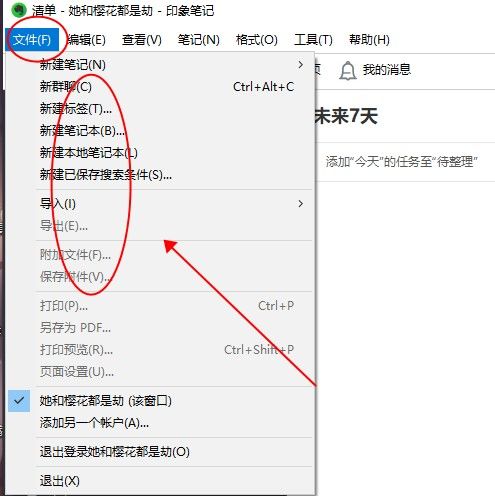This screenshot has height=496, width=495.
Task: Open the 笔记(N) menu in the menu bar
Action: 199,40
